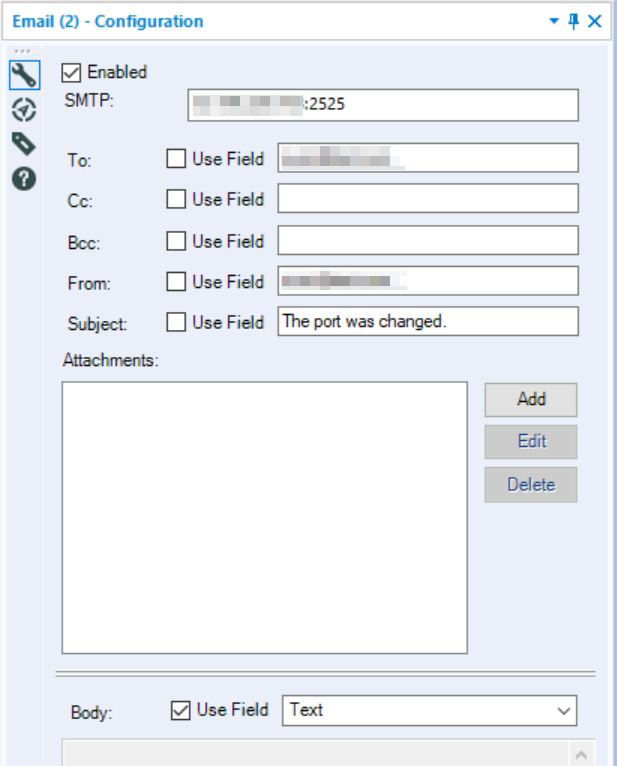Image resolution: width=617 pixels, height=766 pixels.
Task: Pin the Configuration window with pushpin icon
Action: [574, 21]
